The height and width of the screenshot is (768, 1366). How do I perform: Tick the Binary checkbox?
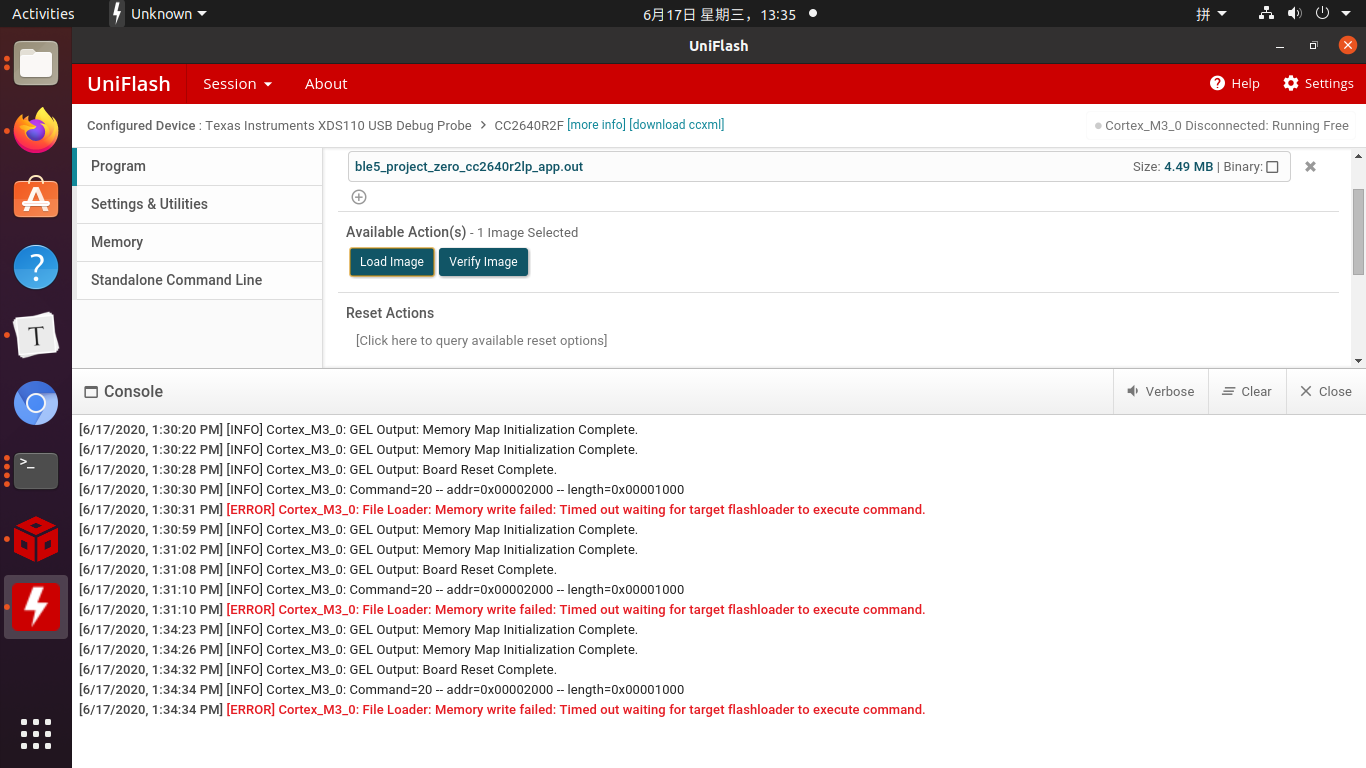coord(1272,167)
